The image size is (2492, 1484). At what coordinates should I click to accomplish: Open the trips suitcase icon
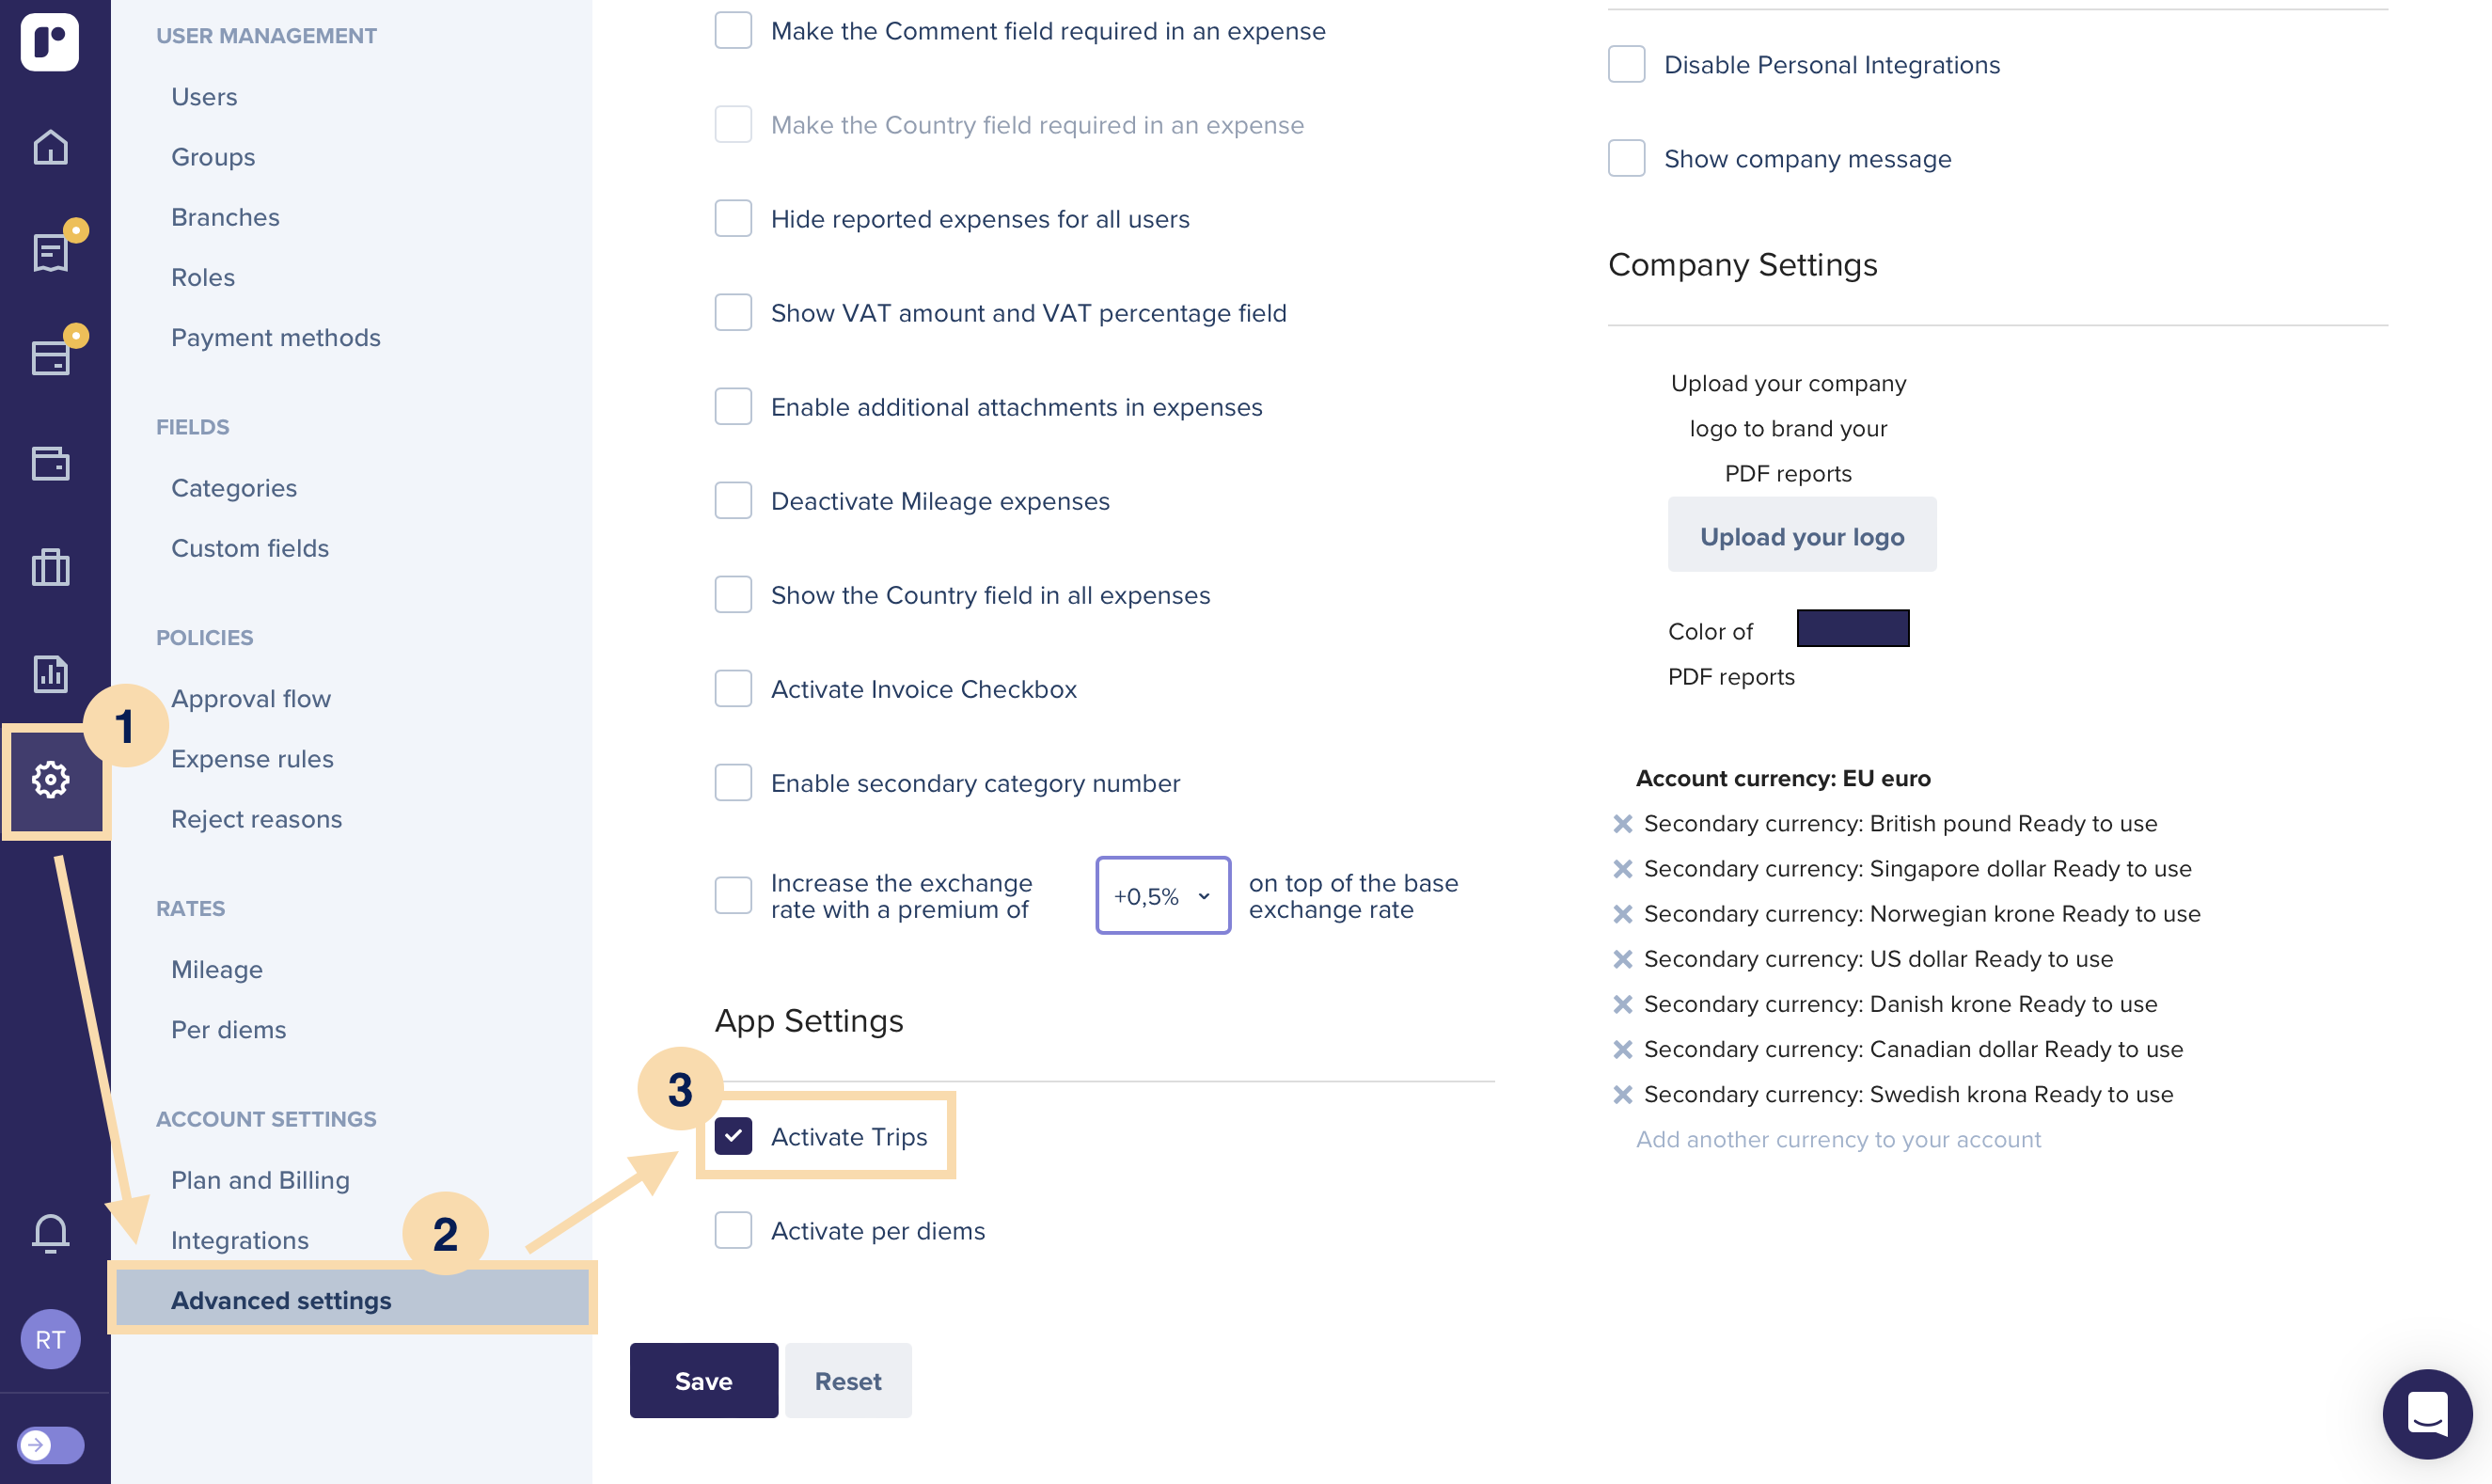(50, 567)
